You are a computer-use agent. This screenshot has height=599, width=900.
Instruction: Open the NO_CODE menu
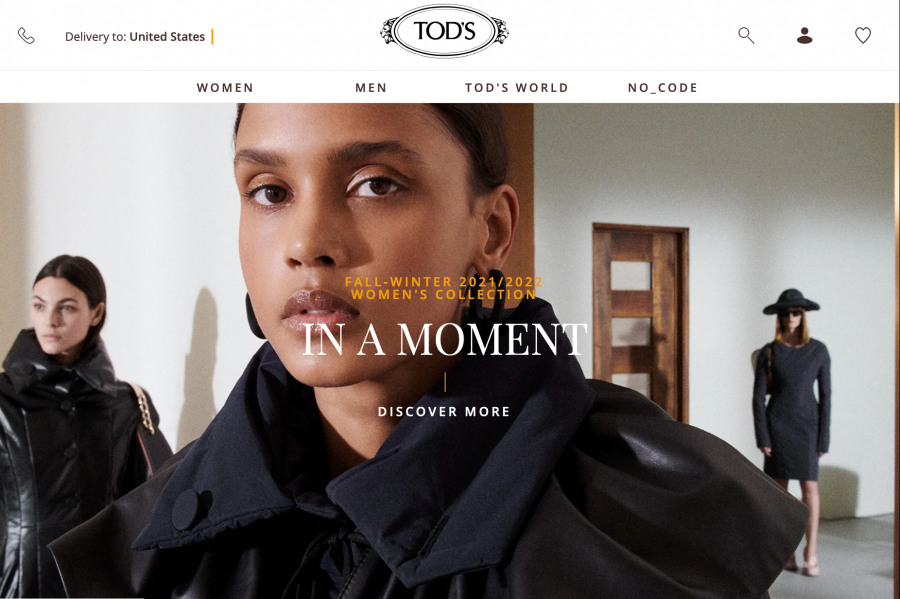(662, 88)
